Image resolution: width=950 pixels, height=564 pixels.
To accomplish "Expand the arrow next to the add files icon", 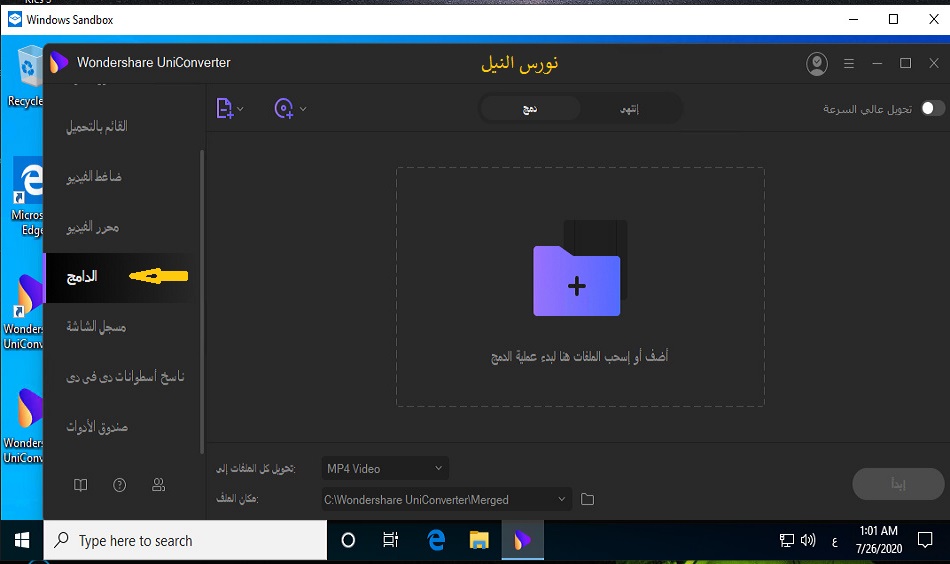I will 241,109.
